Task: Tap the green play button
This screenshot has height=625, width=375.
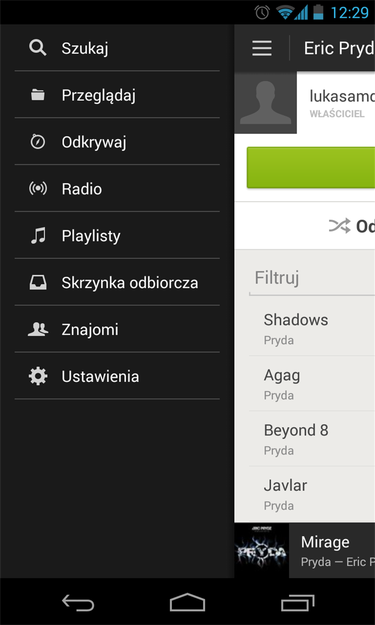Action: click(x=311, y=168)
